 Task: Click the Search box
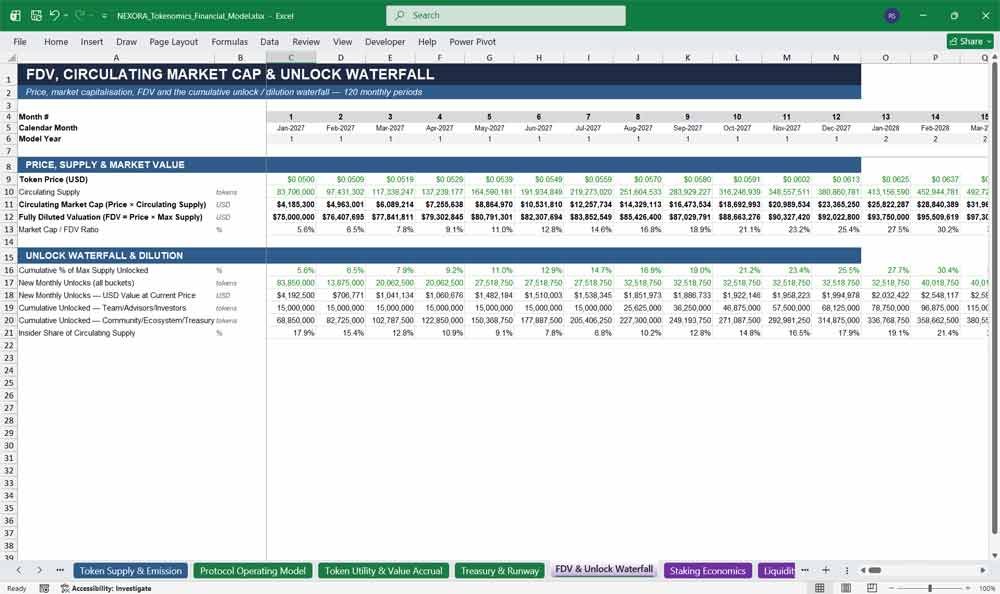(505, 15)
